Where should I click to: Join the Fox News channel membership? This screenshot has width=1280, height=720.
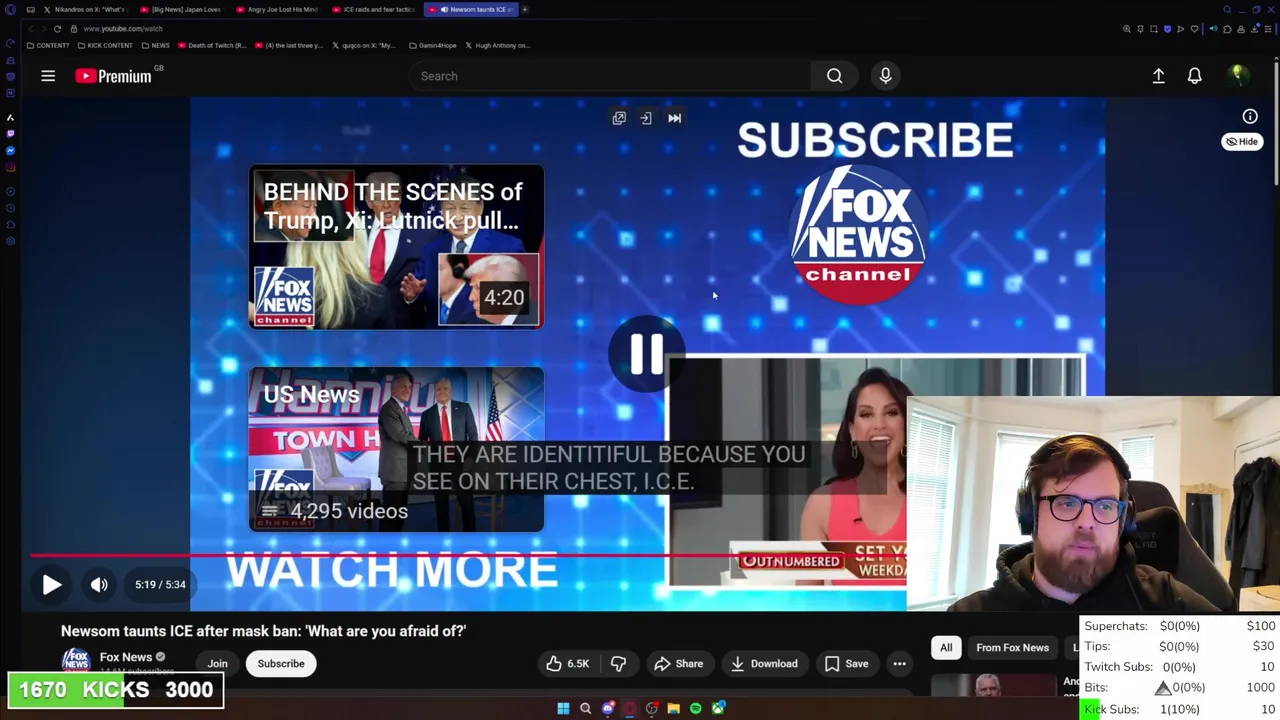[x=217, y=664]
